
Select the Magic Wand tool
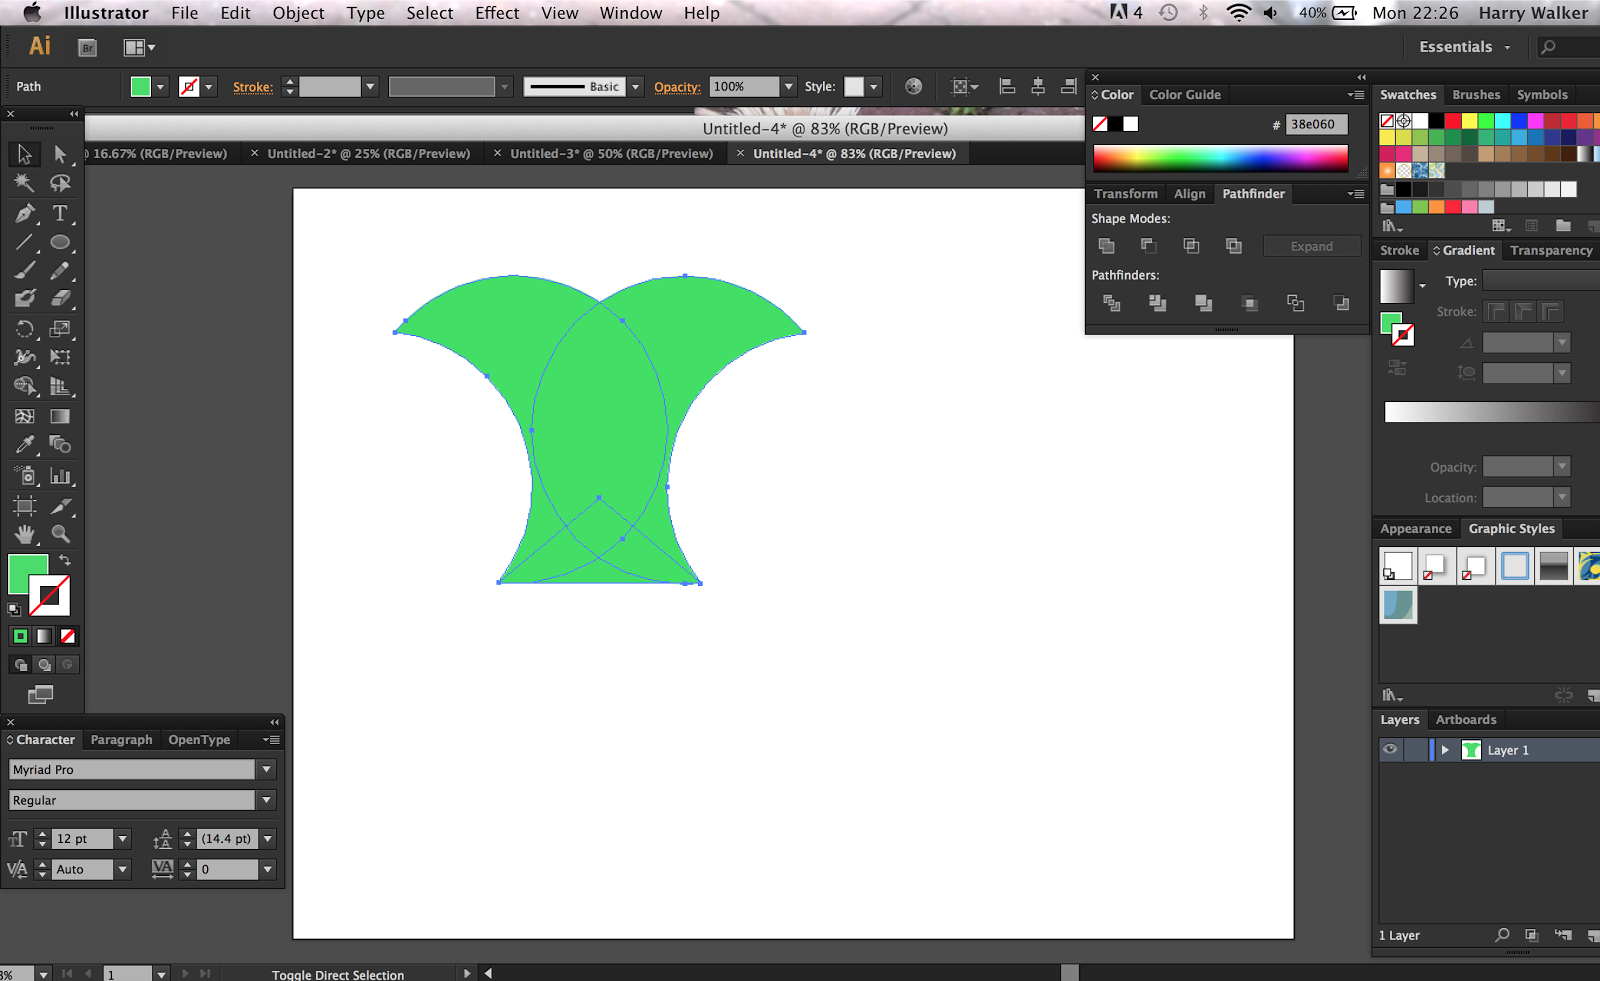(25, 182)
